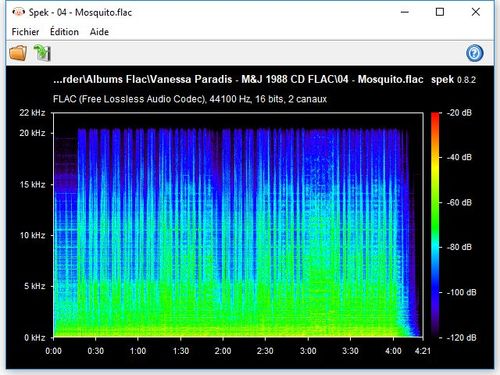Open the blue help icon
This screenshot has height=375, width=500.
click(474, 53)
